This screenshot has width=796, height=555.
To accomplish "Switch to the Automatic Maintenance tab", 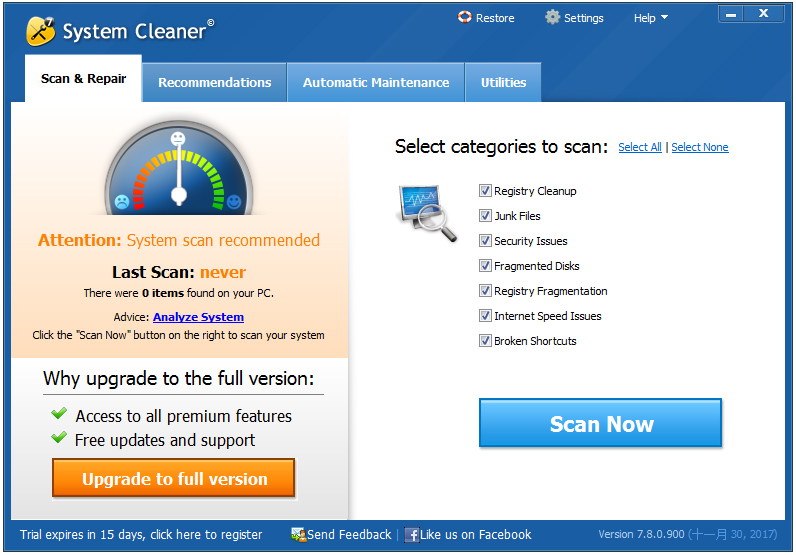I will pyautogui.click(x=376, y=82).
